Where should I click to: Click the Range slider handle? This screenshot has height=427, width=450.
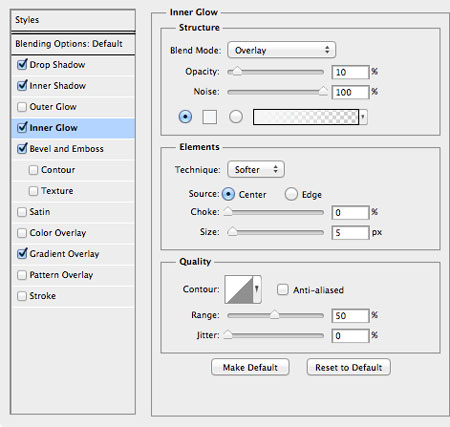274,315
